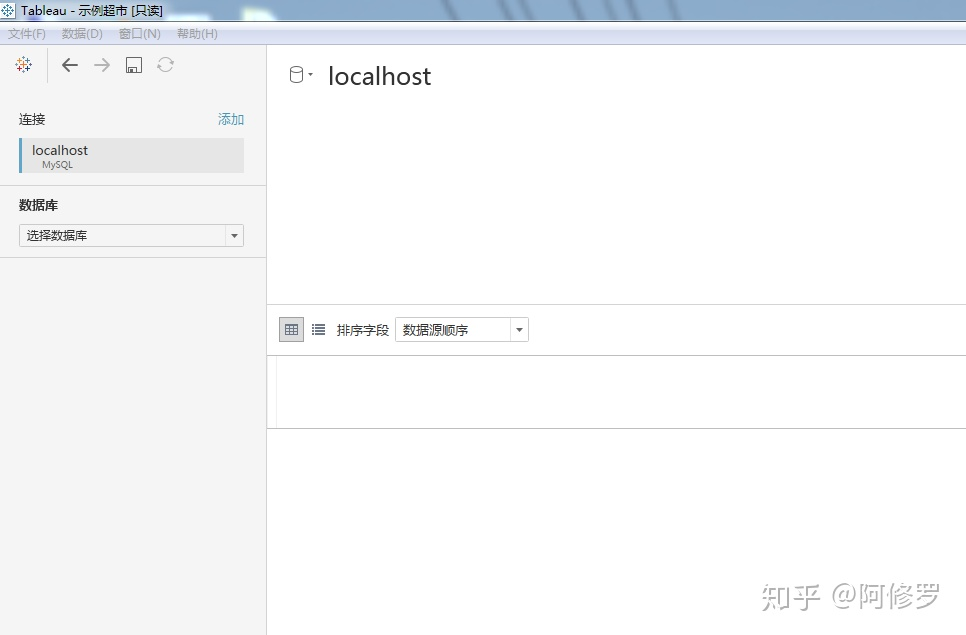Open the 文件(F) menu
966x635 pixels.
click(x=26, y=33)
